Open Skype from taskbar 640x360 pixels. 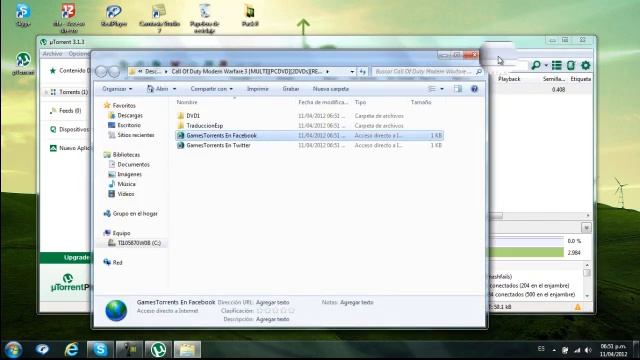(100, 350)
